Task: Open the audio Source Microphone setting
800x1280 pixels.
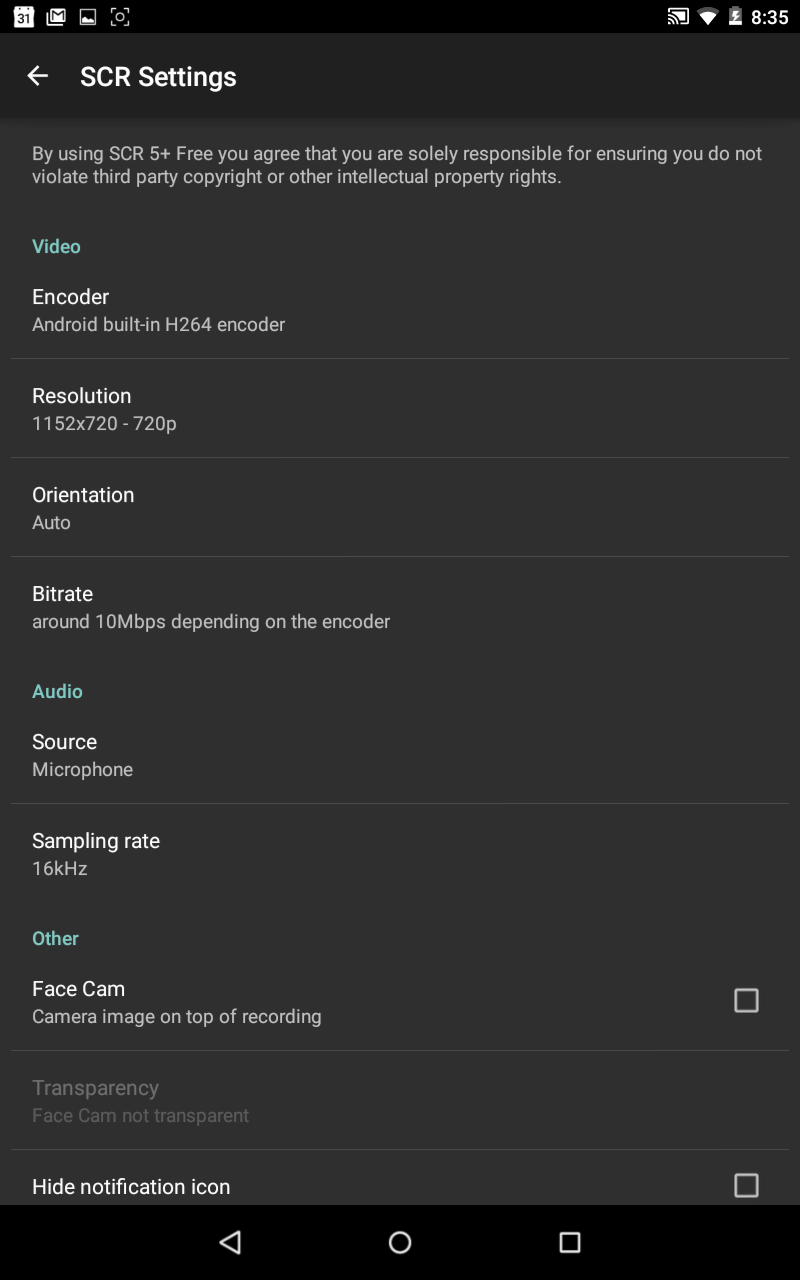Action: coord(400,755)
